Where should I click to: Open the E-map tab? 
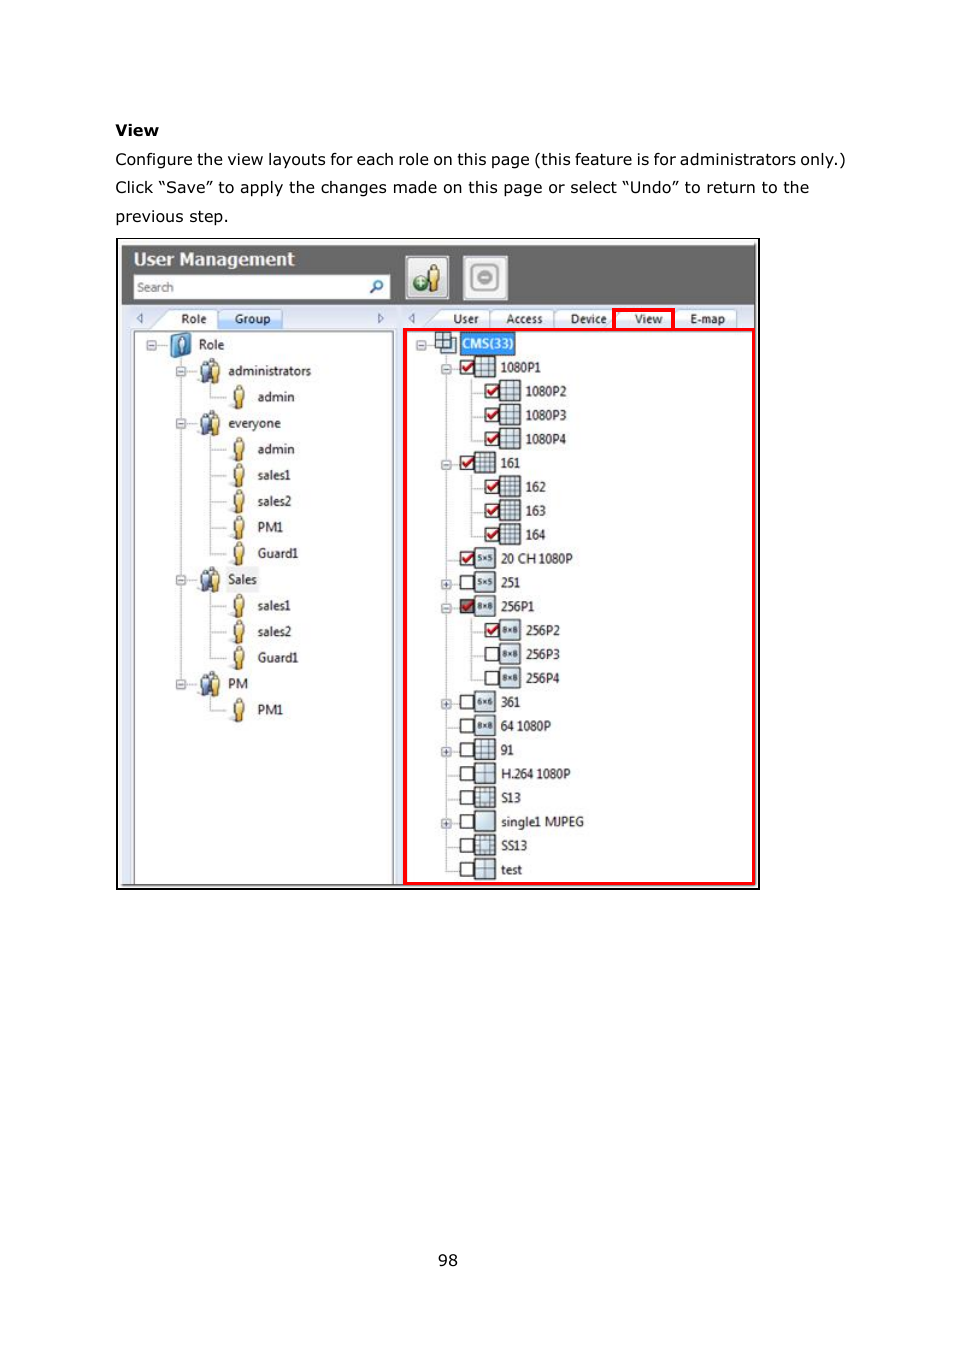click(707, 319)
